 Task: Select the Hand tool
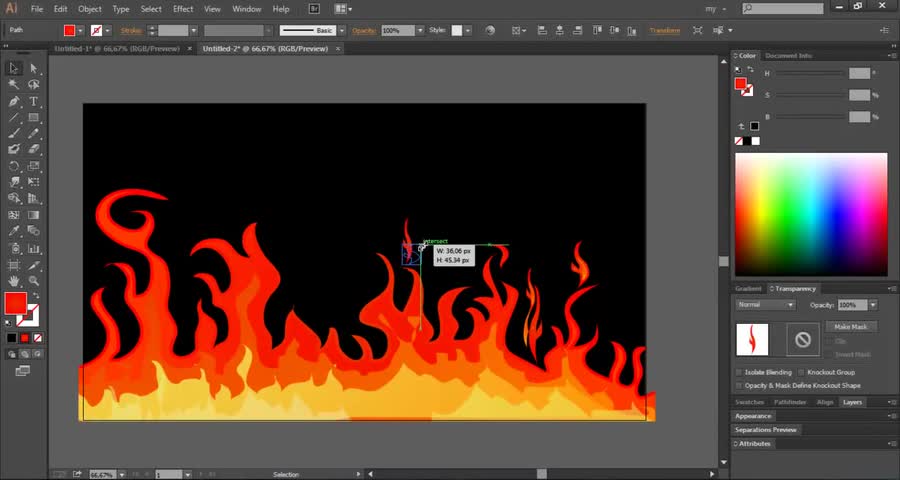pos(14,281)
